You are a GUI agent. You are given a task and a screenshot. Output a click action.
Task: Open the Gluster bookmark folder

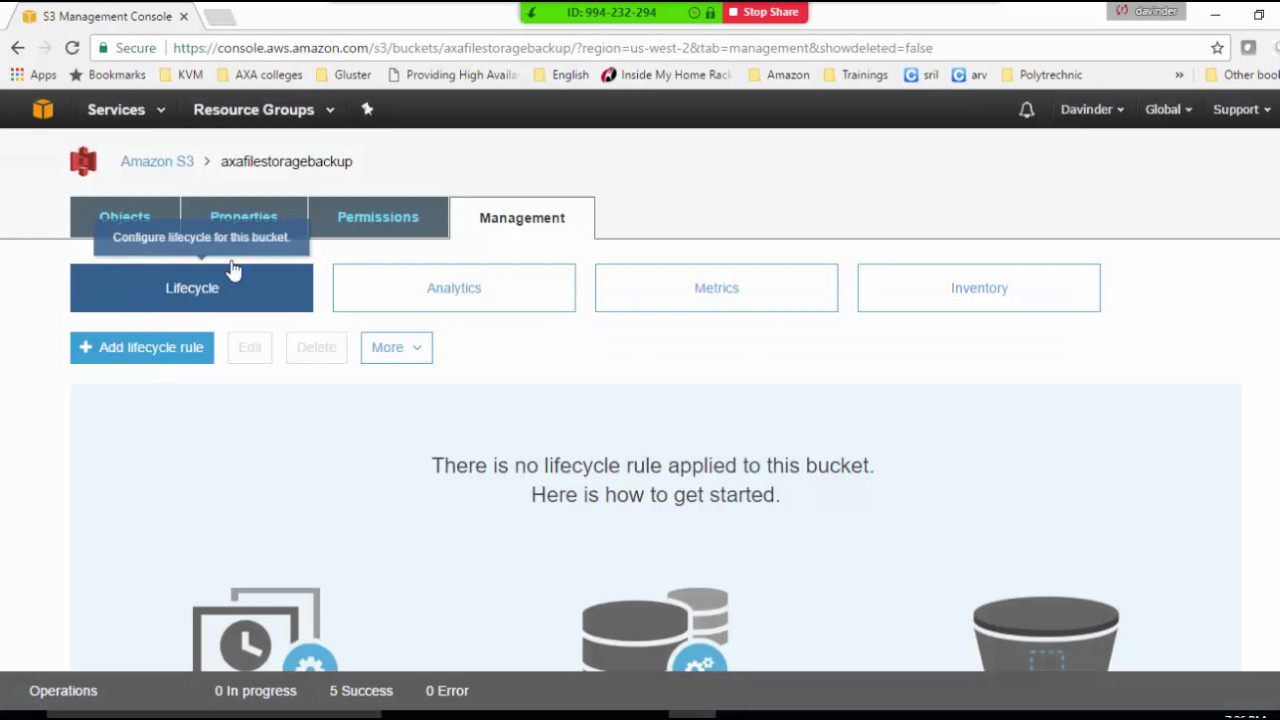pos(343,75)
